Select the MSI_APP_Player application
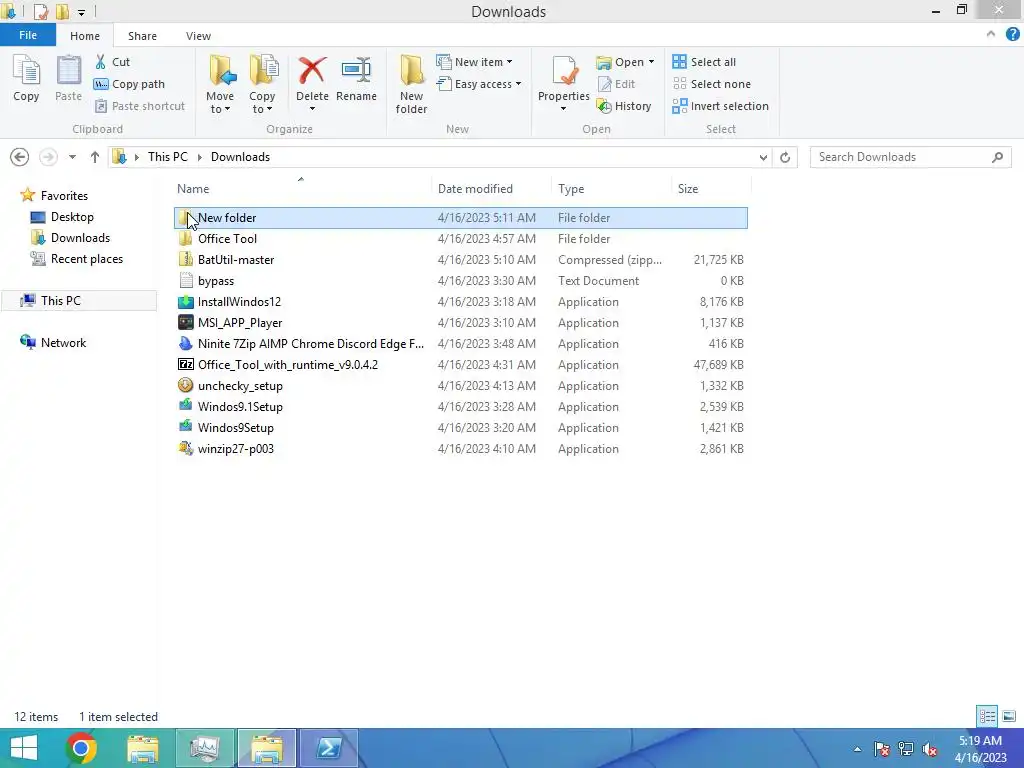The height and width of the screenshot is (768, 1024). (460, 323)
